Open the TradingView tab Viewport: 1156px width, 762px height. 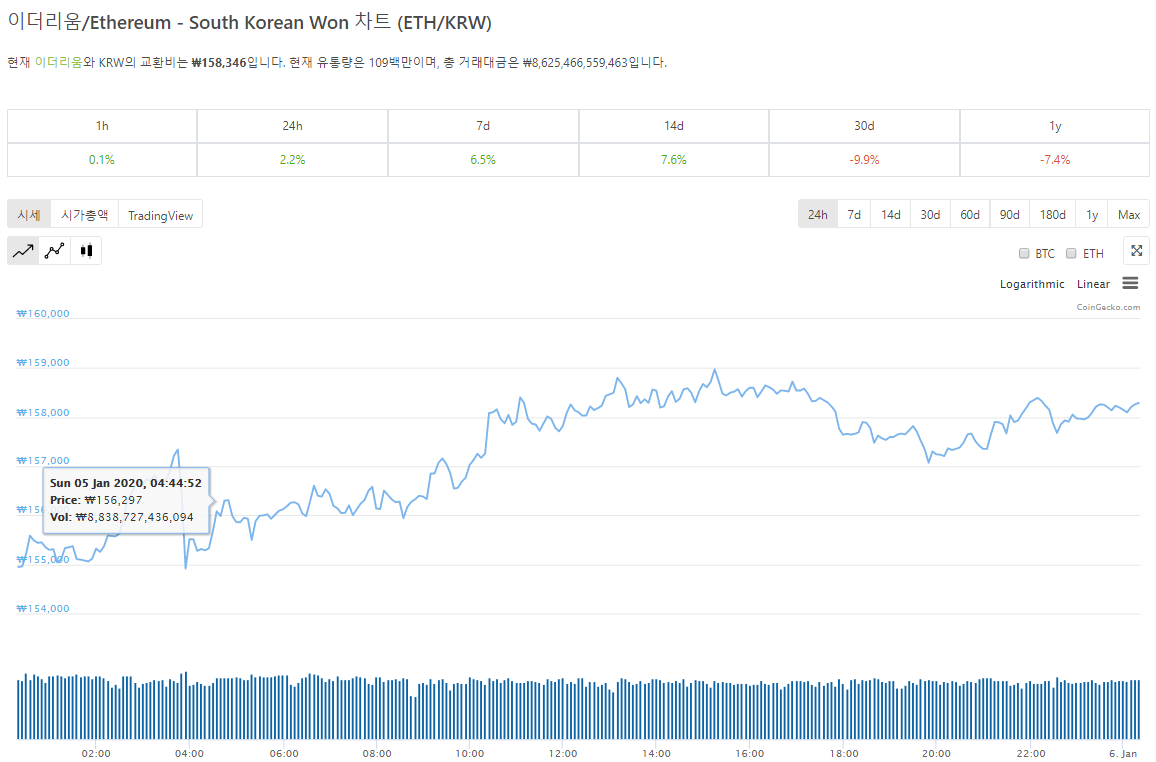160,215
